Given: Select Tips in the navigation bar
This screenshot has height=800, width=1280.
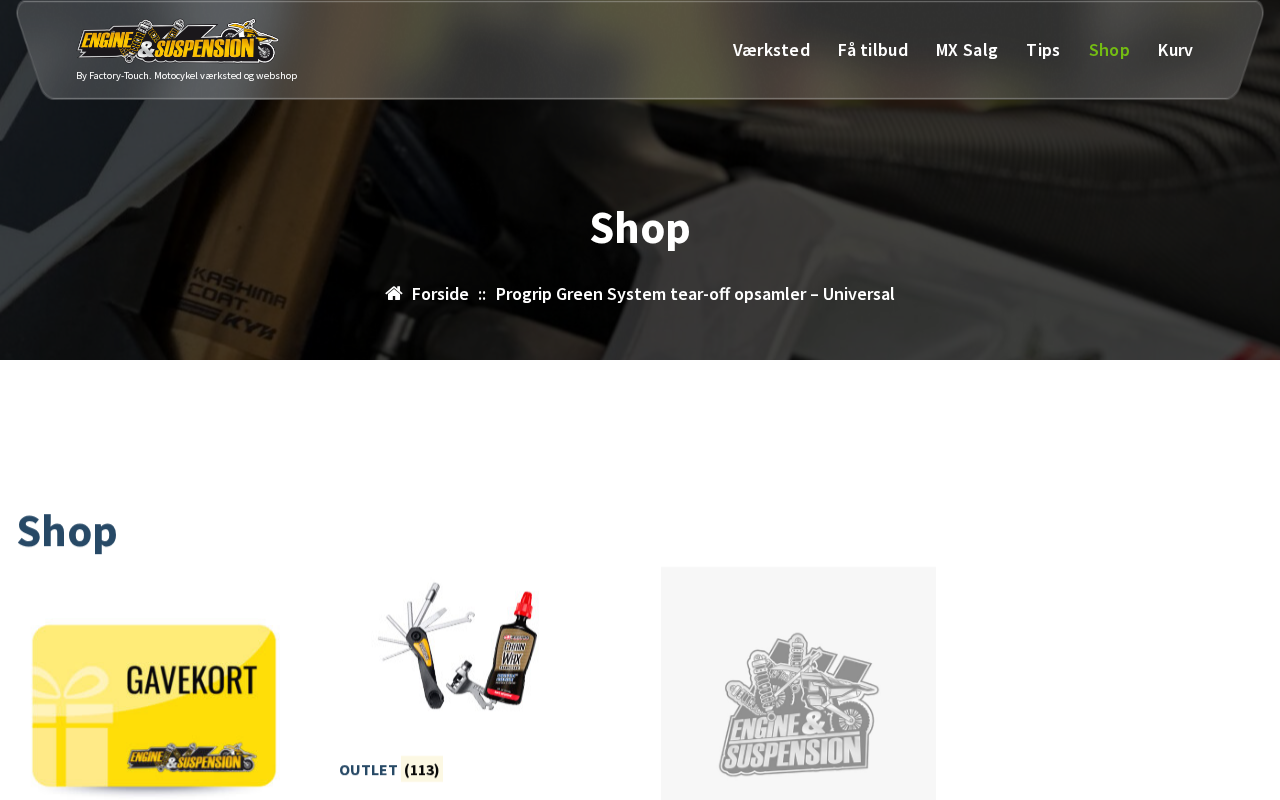Looking at the screenshot, I should pos(1043,50).
